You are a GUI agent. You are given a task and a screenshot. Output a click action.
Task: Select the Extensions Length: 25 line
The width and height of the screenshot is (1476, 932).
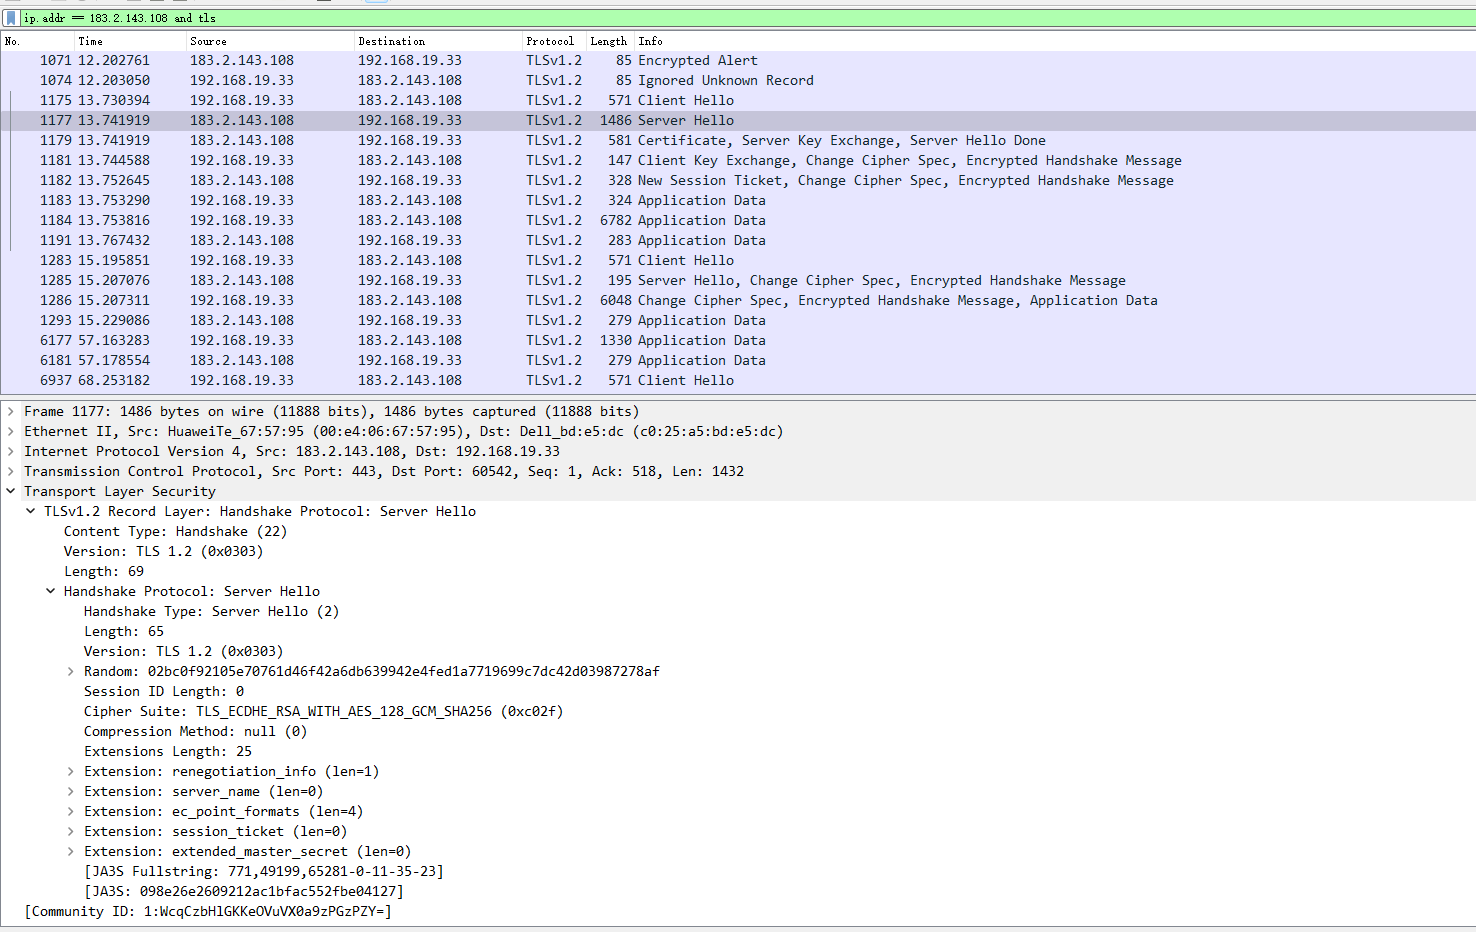[x=168, y=751]
